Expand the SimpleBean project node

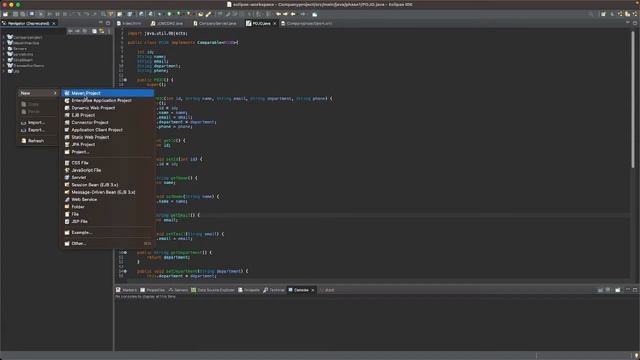point(4,60)
